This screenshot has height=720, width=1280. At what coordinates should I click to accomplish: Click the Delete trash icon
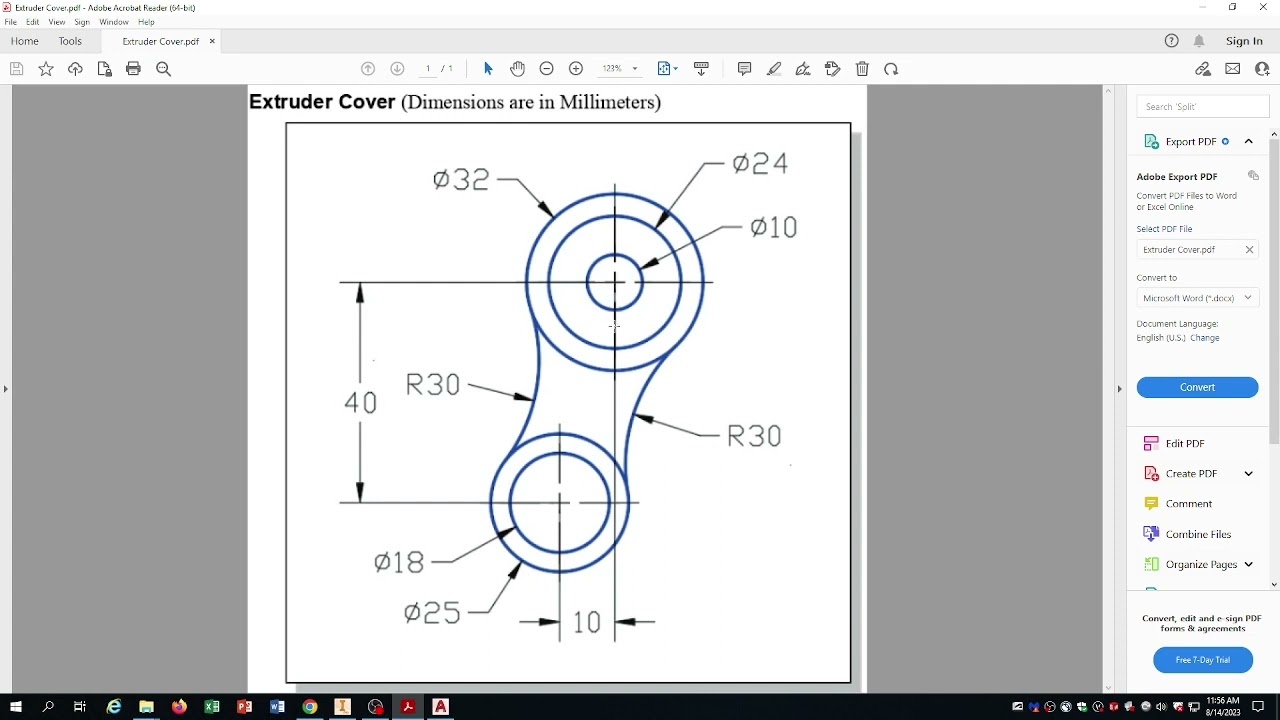coord(862,69)
